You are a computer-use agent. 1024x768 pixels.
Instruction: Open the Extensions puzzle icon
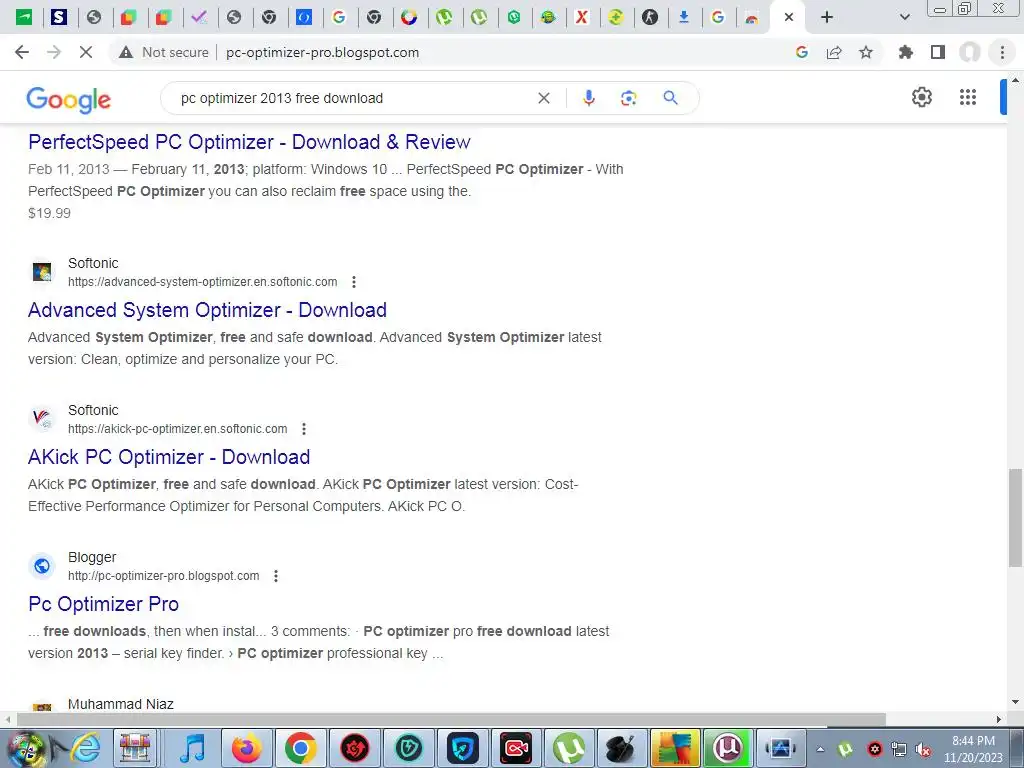pos(906,52)
